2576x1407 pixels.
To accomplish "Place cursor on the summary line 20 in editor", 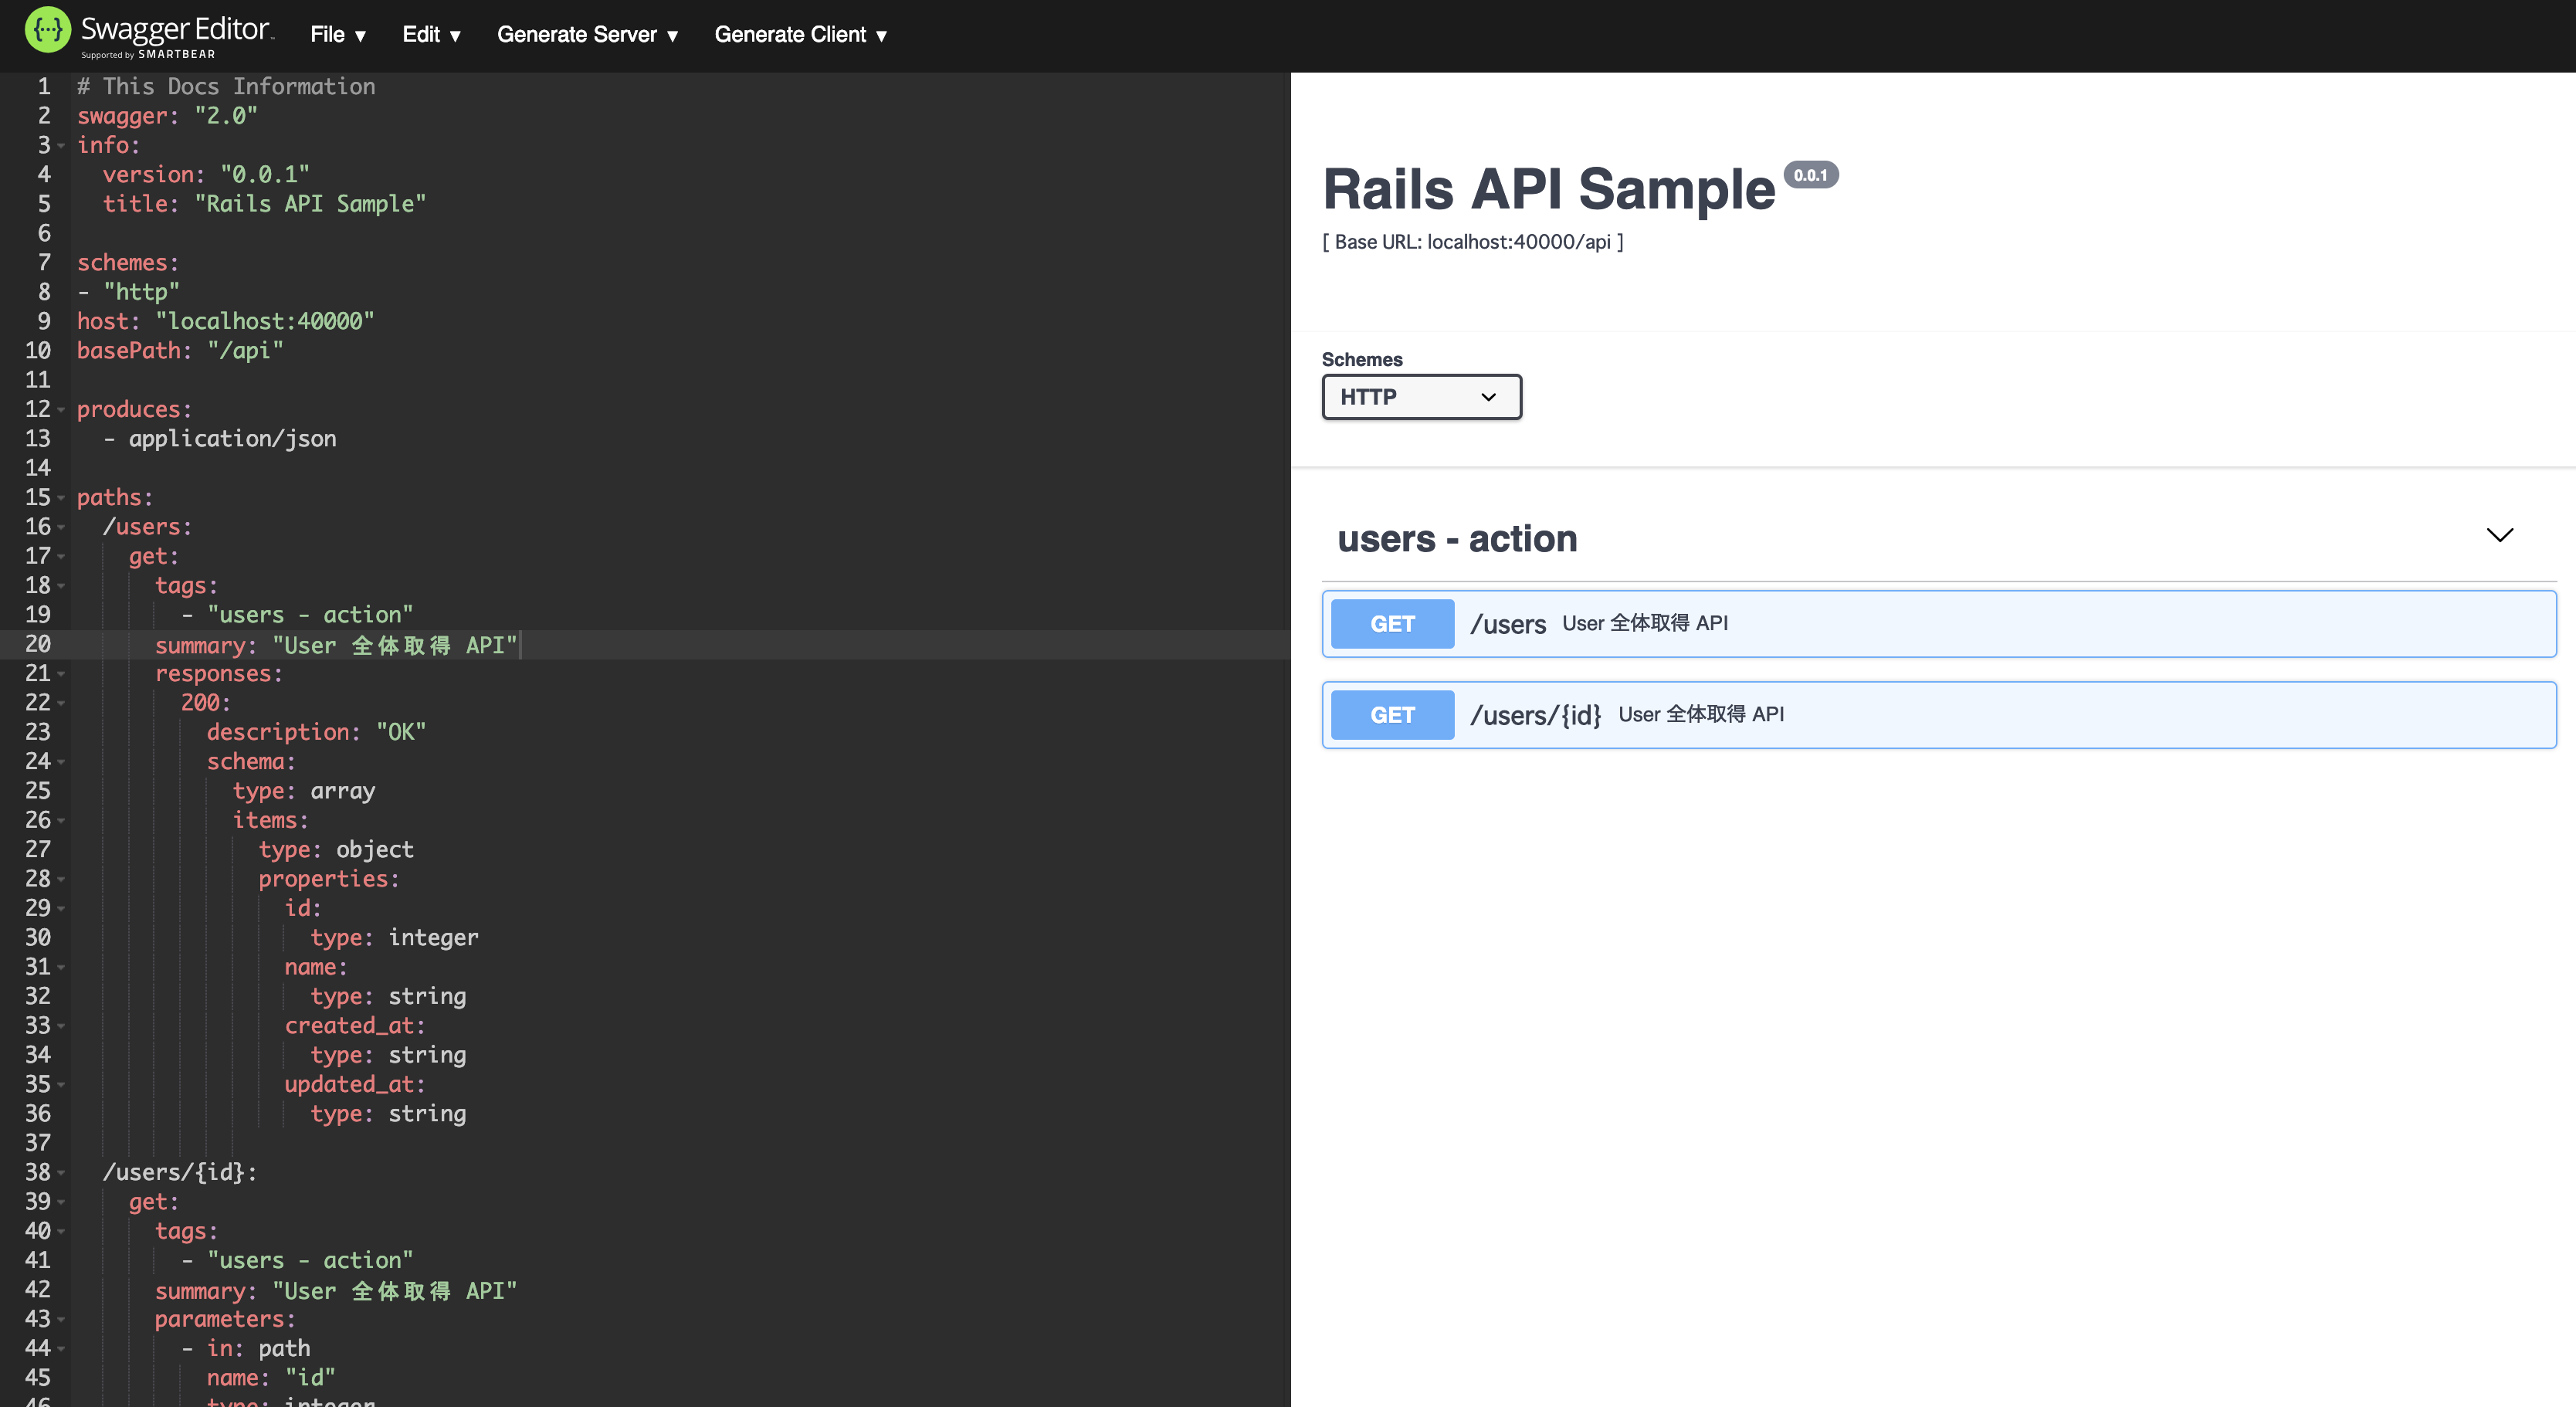I will (400, 645).
